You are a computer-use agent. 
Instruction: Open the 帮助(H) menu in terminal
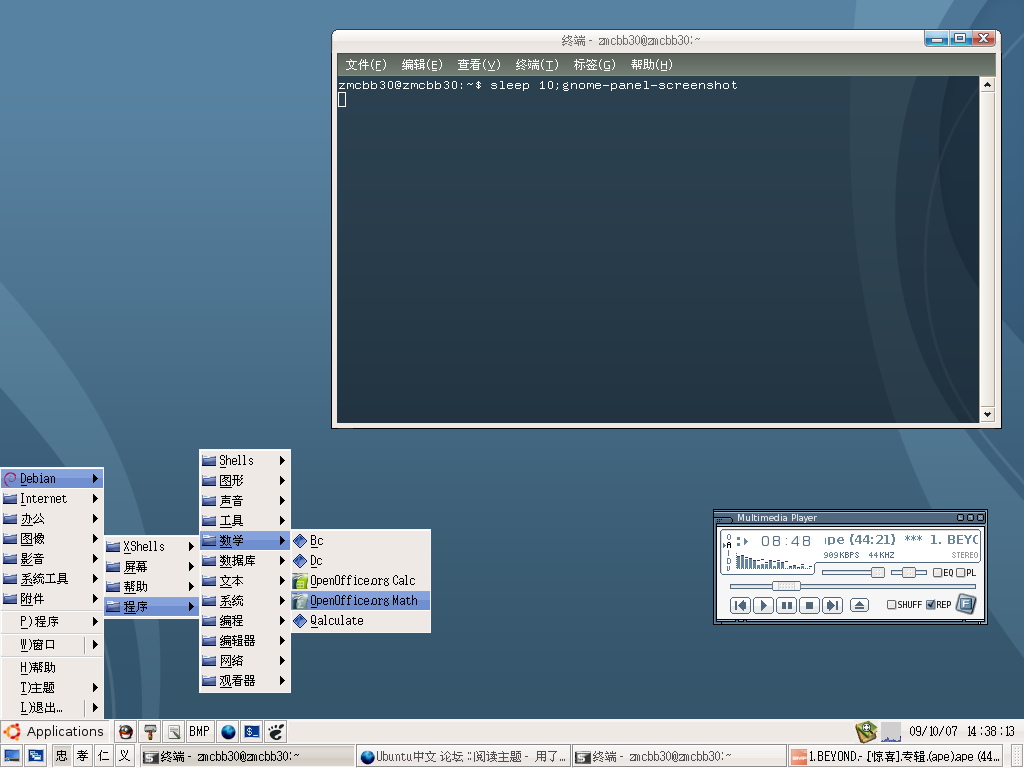pyautogui.click(x=652, y=65)
